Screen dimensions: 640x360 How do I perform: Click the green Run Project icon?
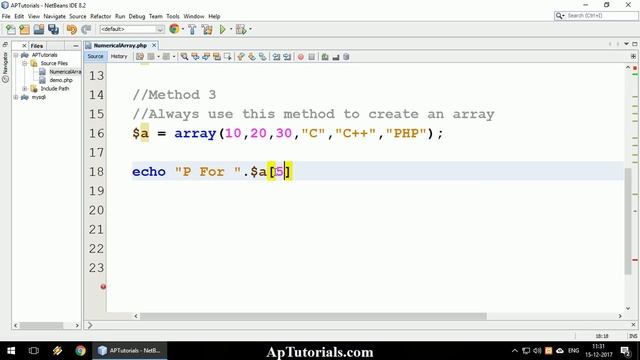click(x=222, y=29)
